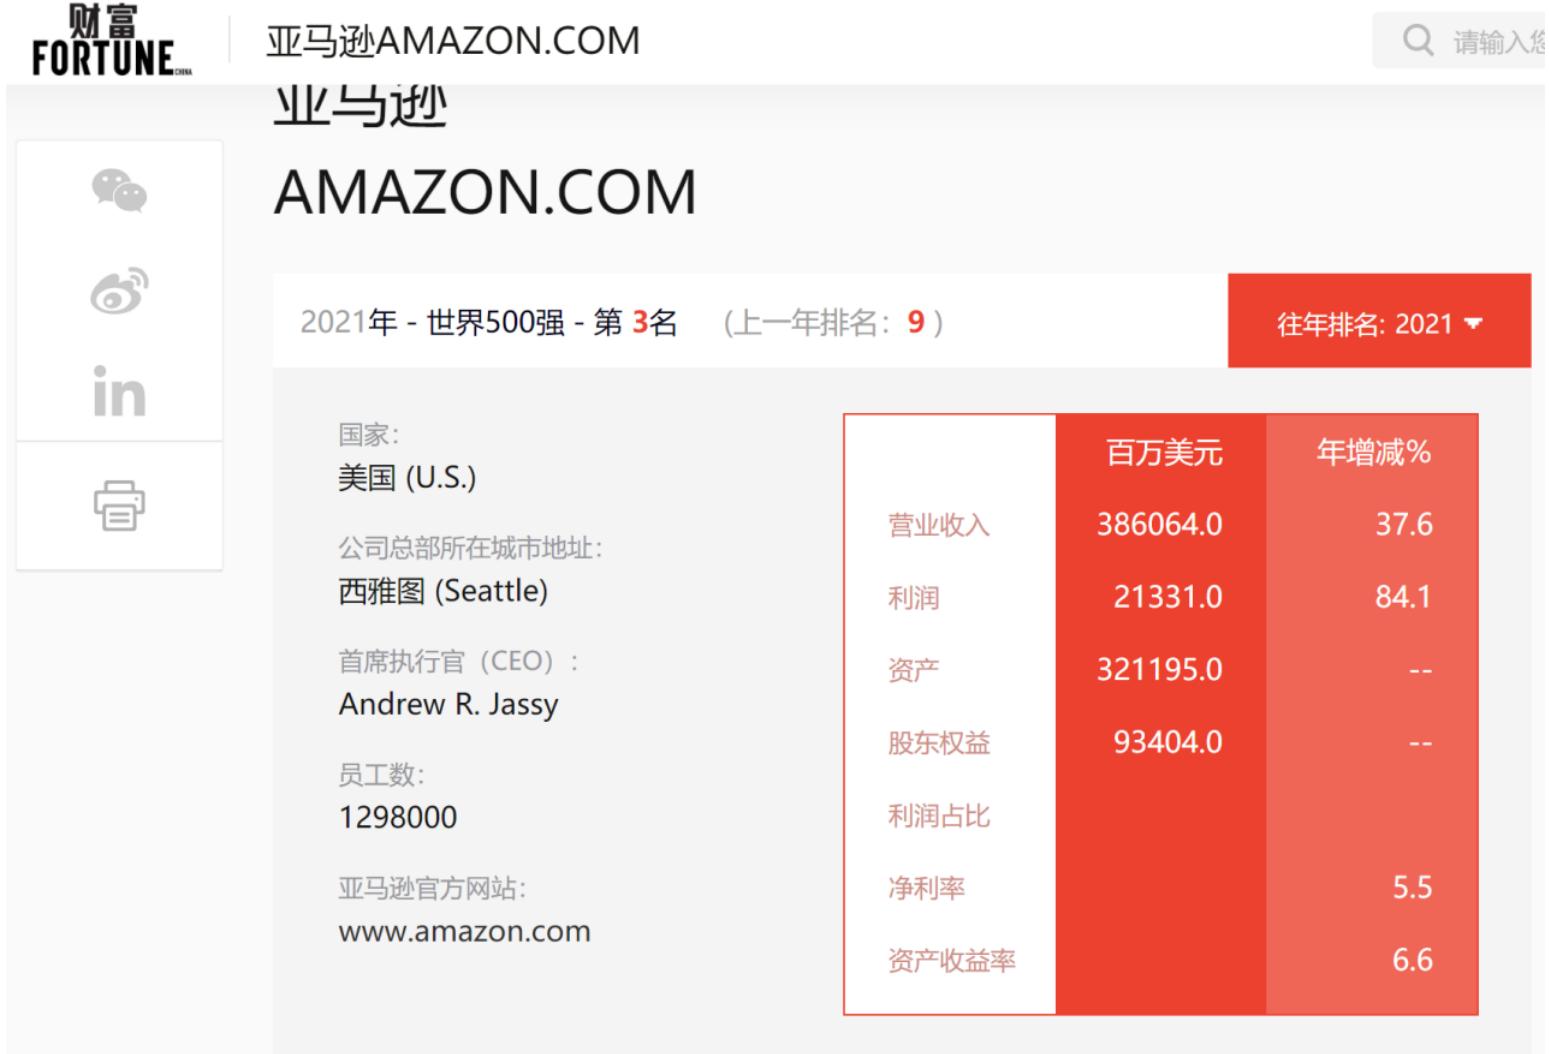Share the page via WeChat icon
The width and height of the screenshot is (1549, 1054).
[x=117, y=192]
